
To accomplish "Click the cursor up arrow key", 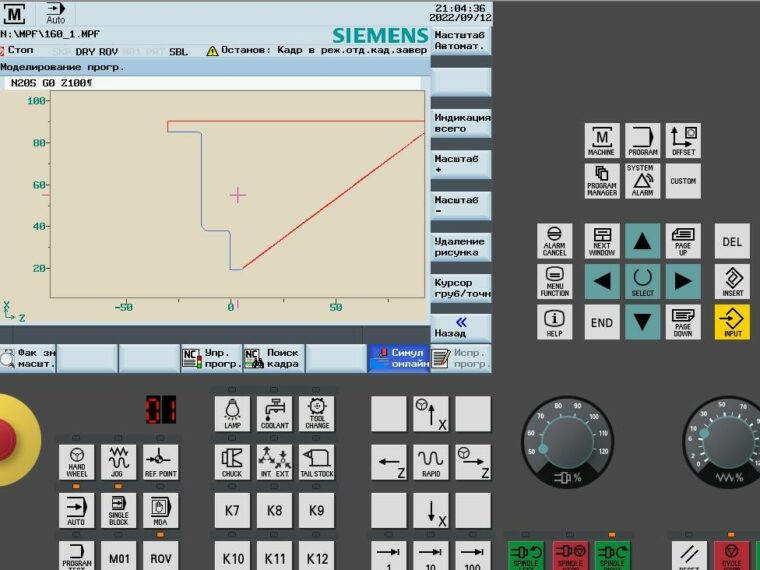I will (642, 241).
